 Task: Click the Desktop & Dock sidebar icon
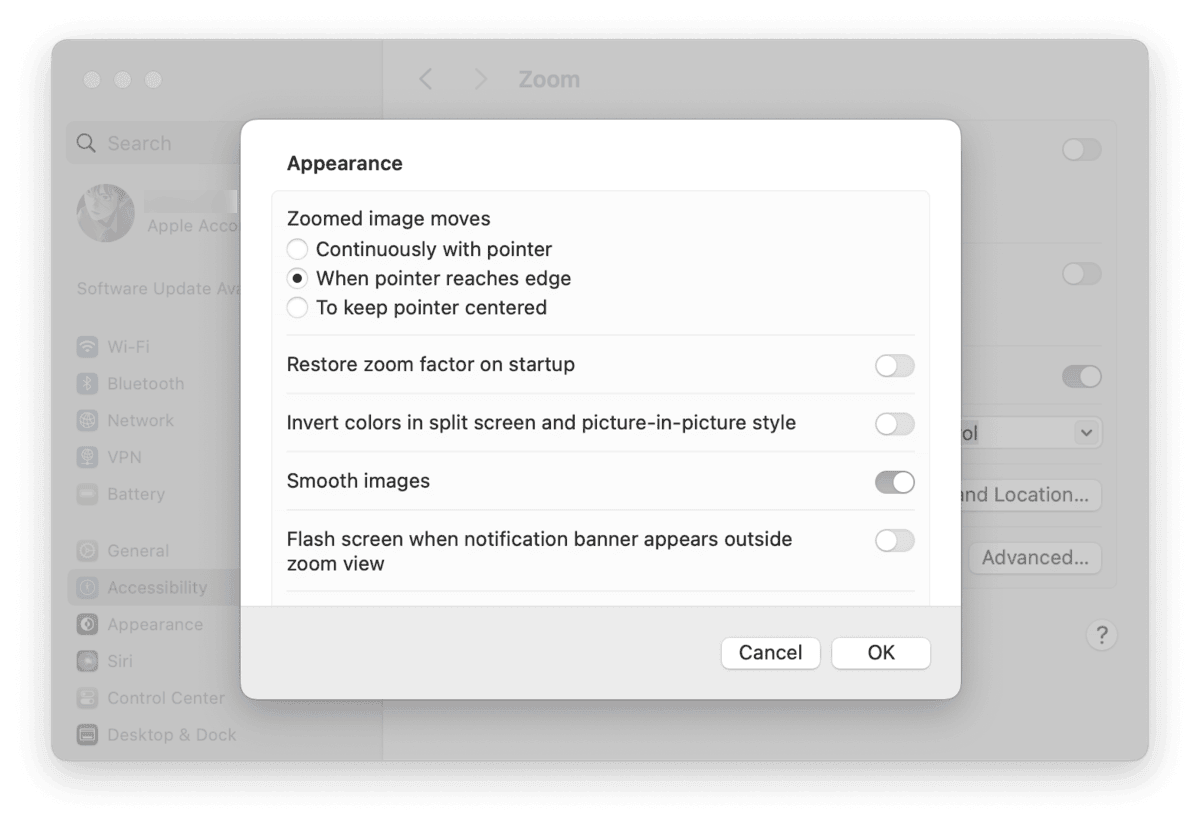tap(88, 735)
